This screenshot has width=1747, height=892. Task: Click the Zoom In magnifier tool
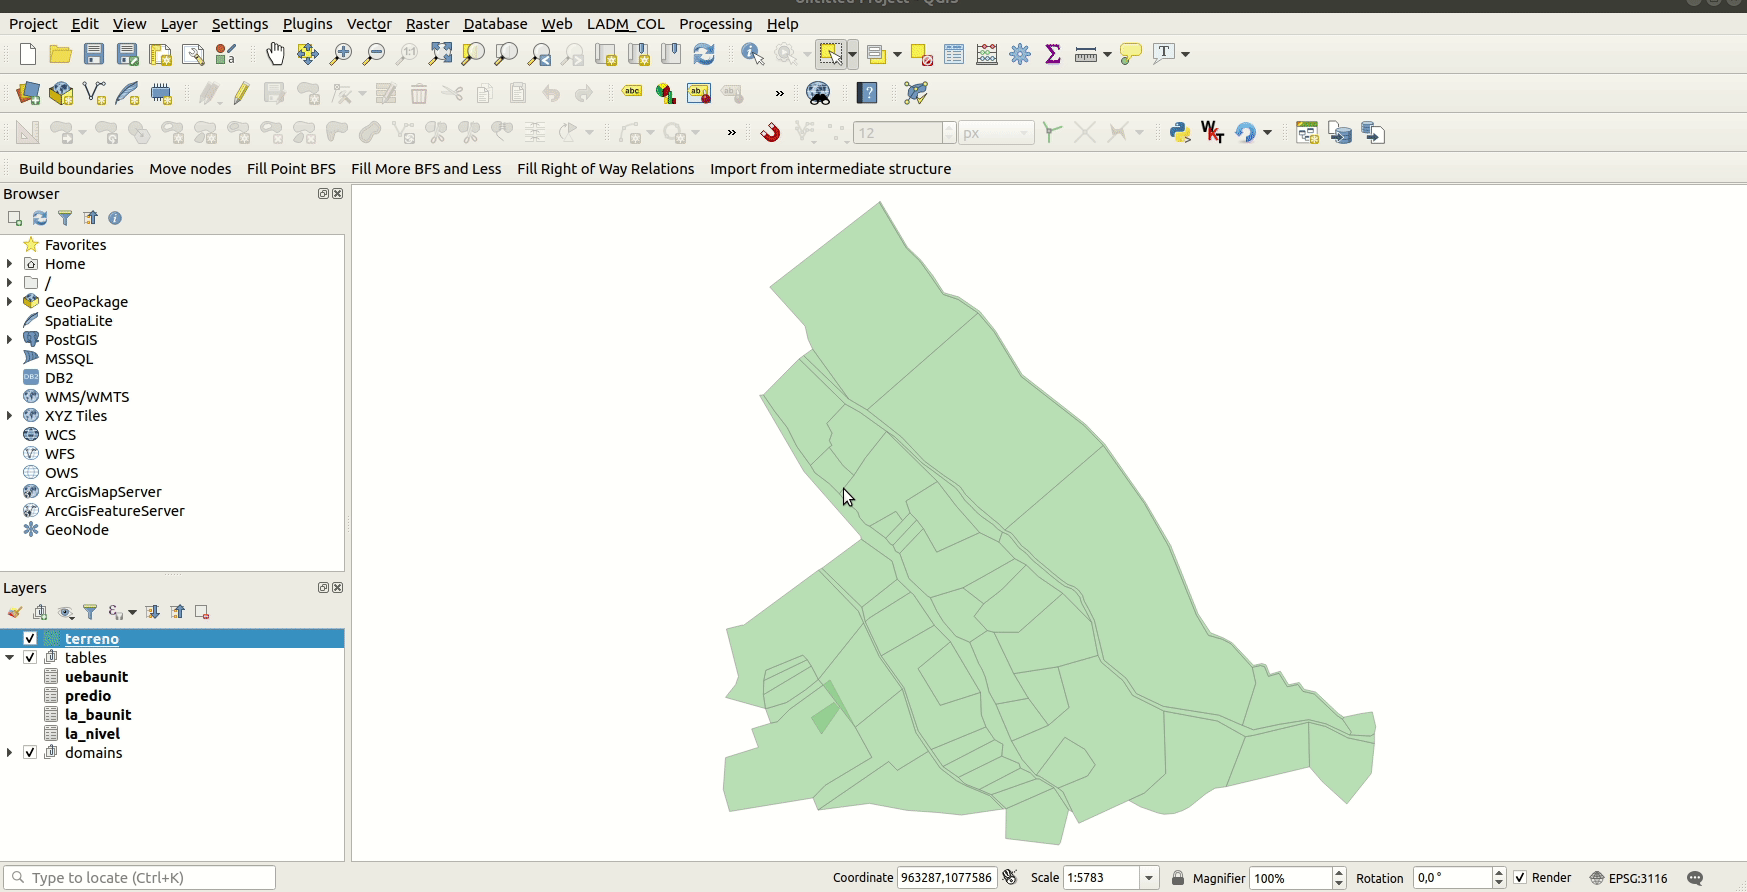(x=341, y=54)
